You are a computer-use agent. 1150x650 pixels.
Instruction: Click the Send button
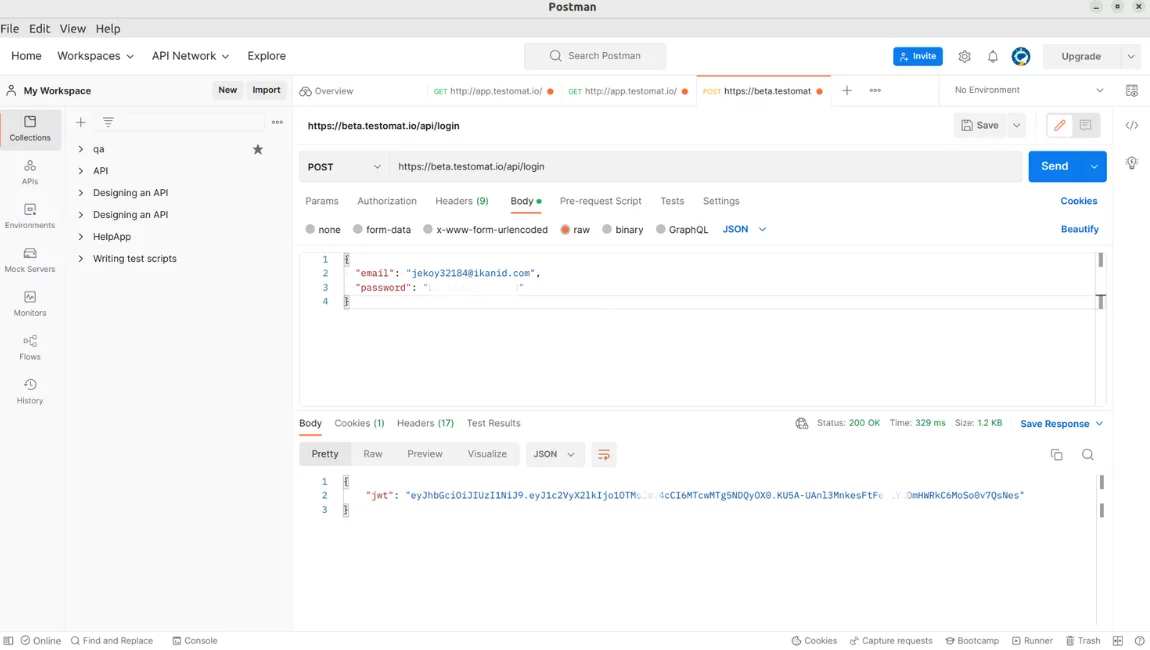1054,167
